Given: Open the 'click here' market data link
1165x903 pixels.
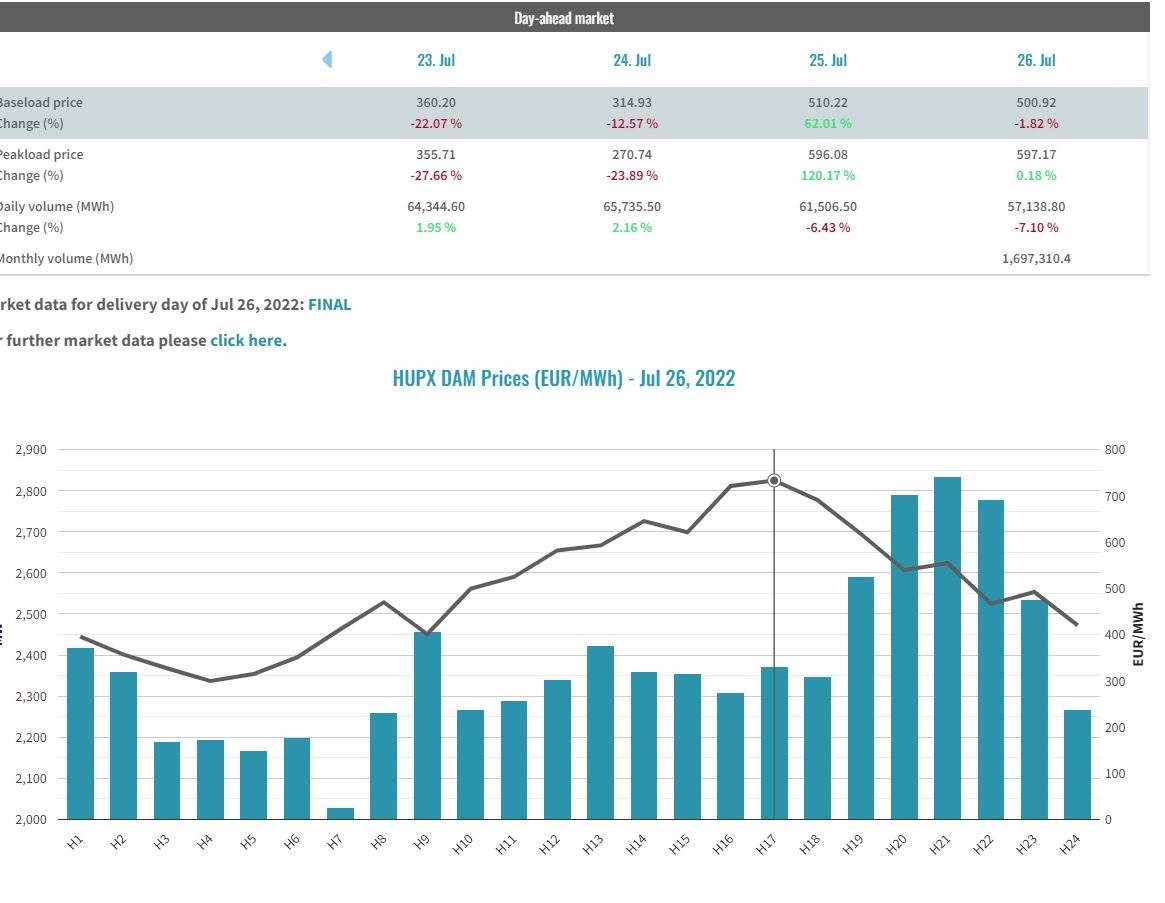Looking at the screenshot, I should click(x=246, y=340).
